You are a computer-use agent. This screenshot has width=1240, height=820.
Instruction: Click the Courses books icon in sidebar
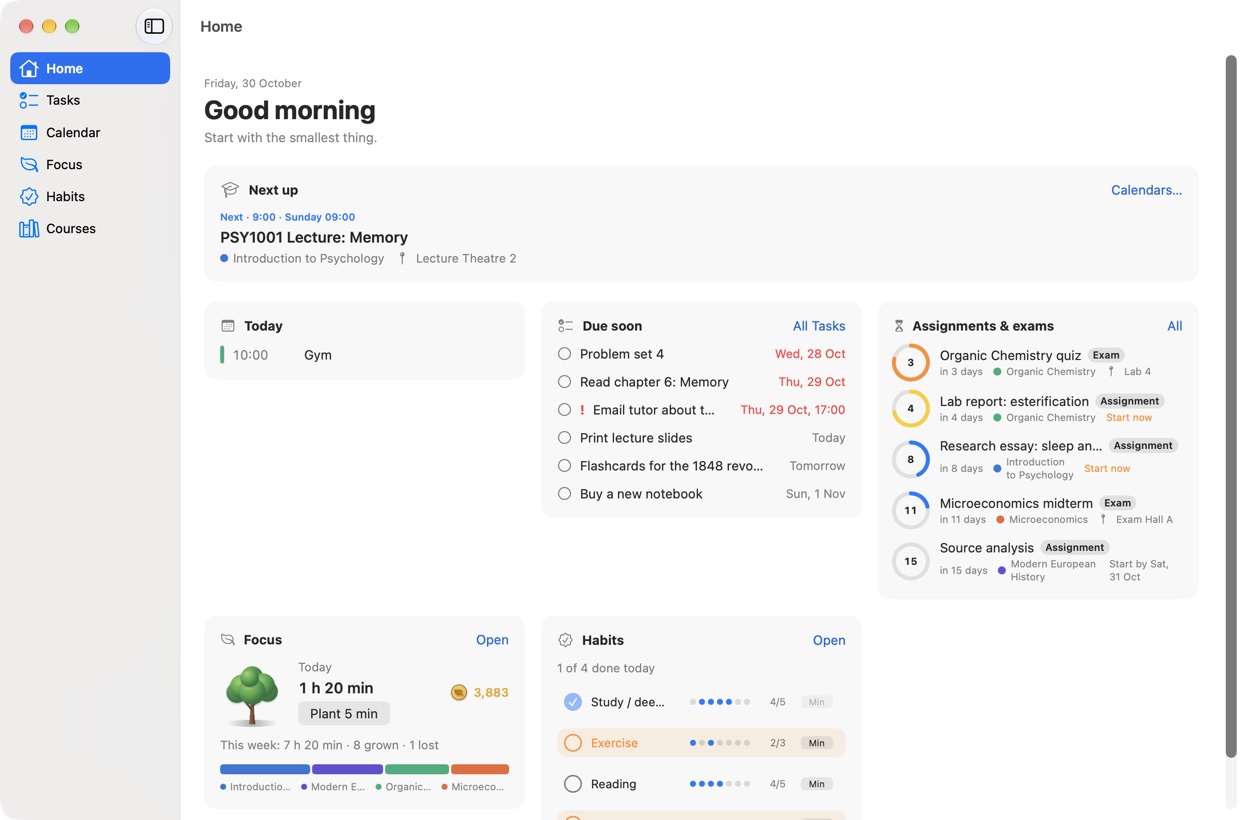pos(29,228)
